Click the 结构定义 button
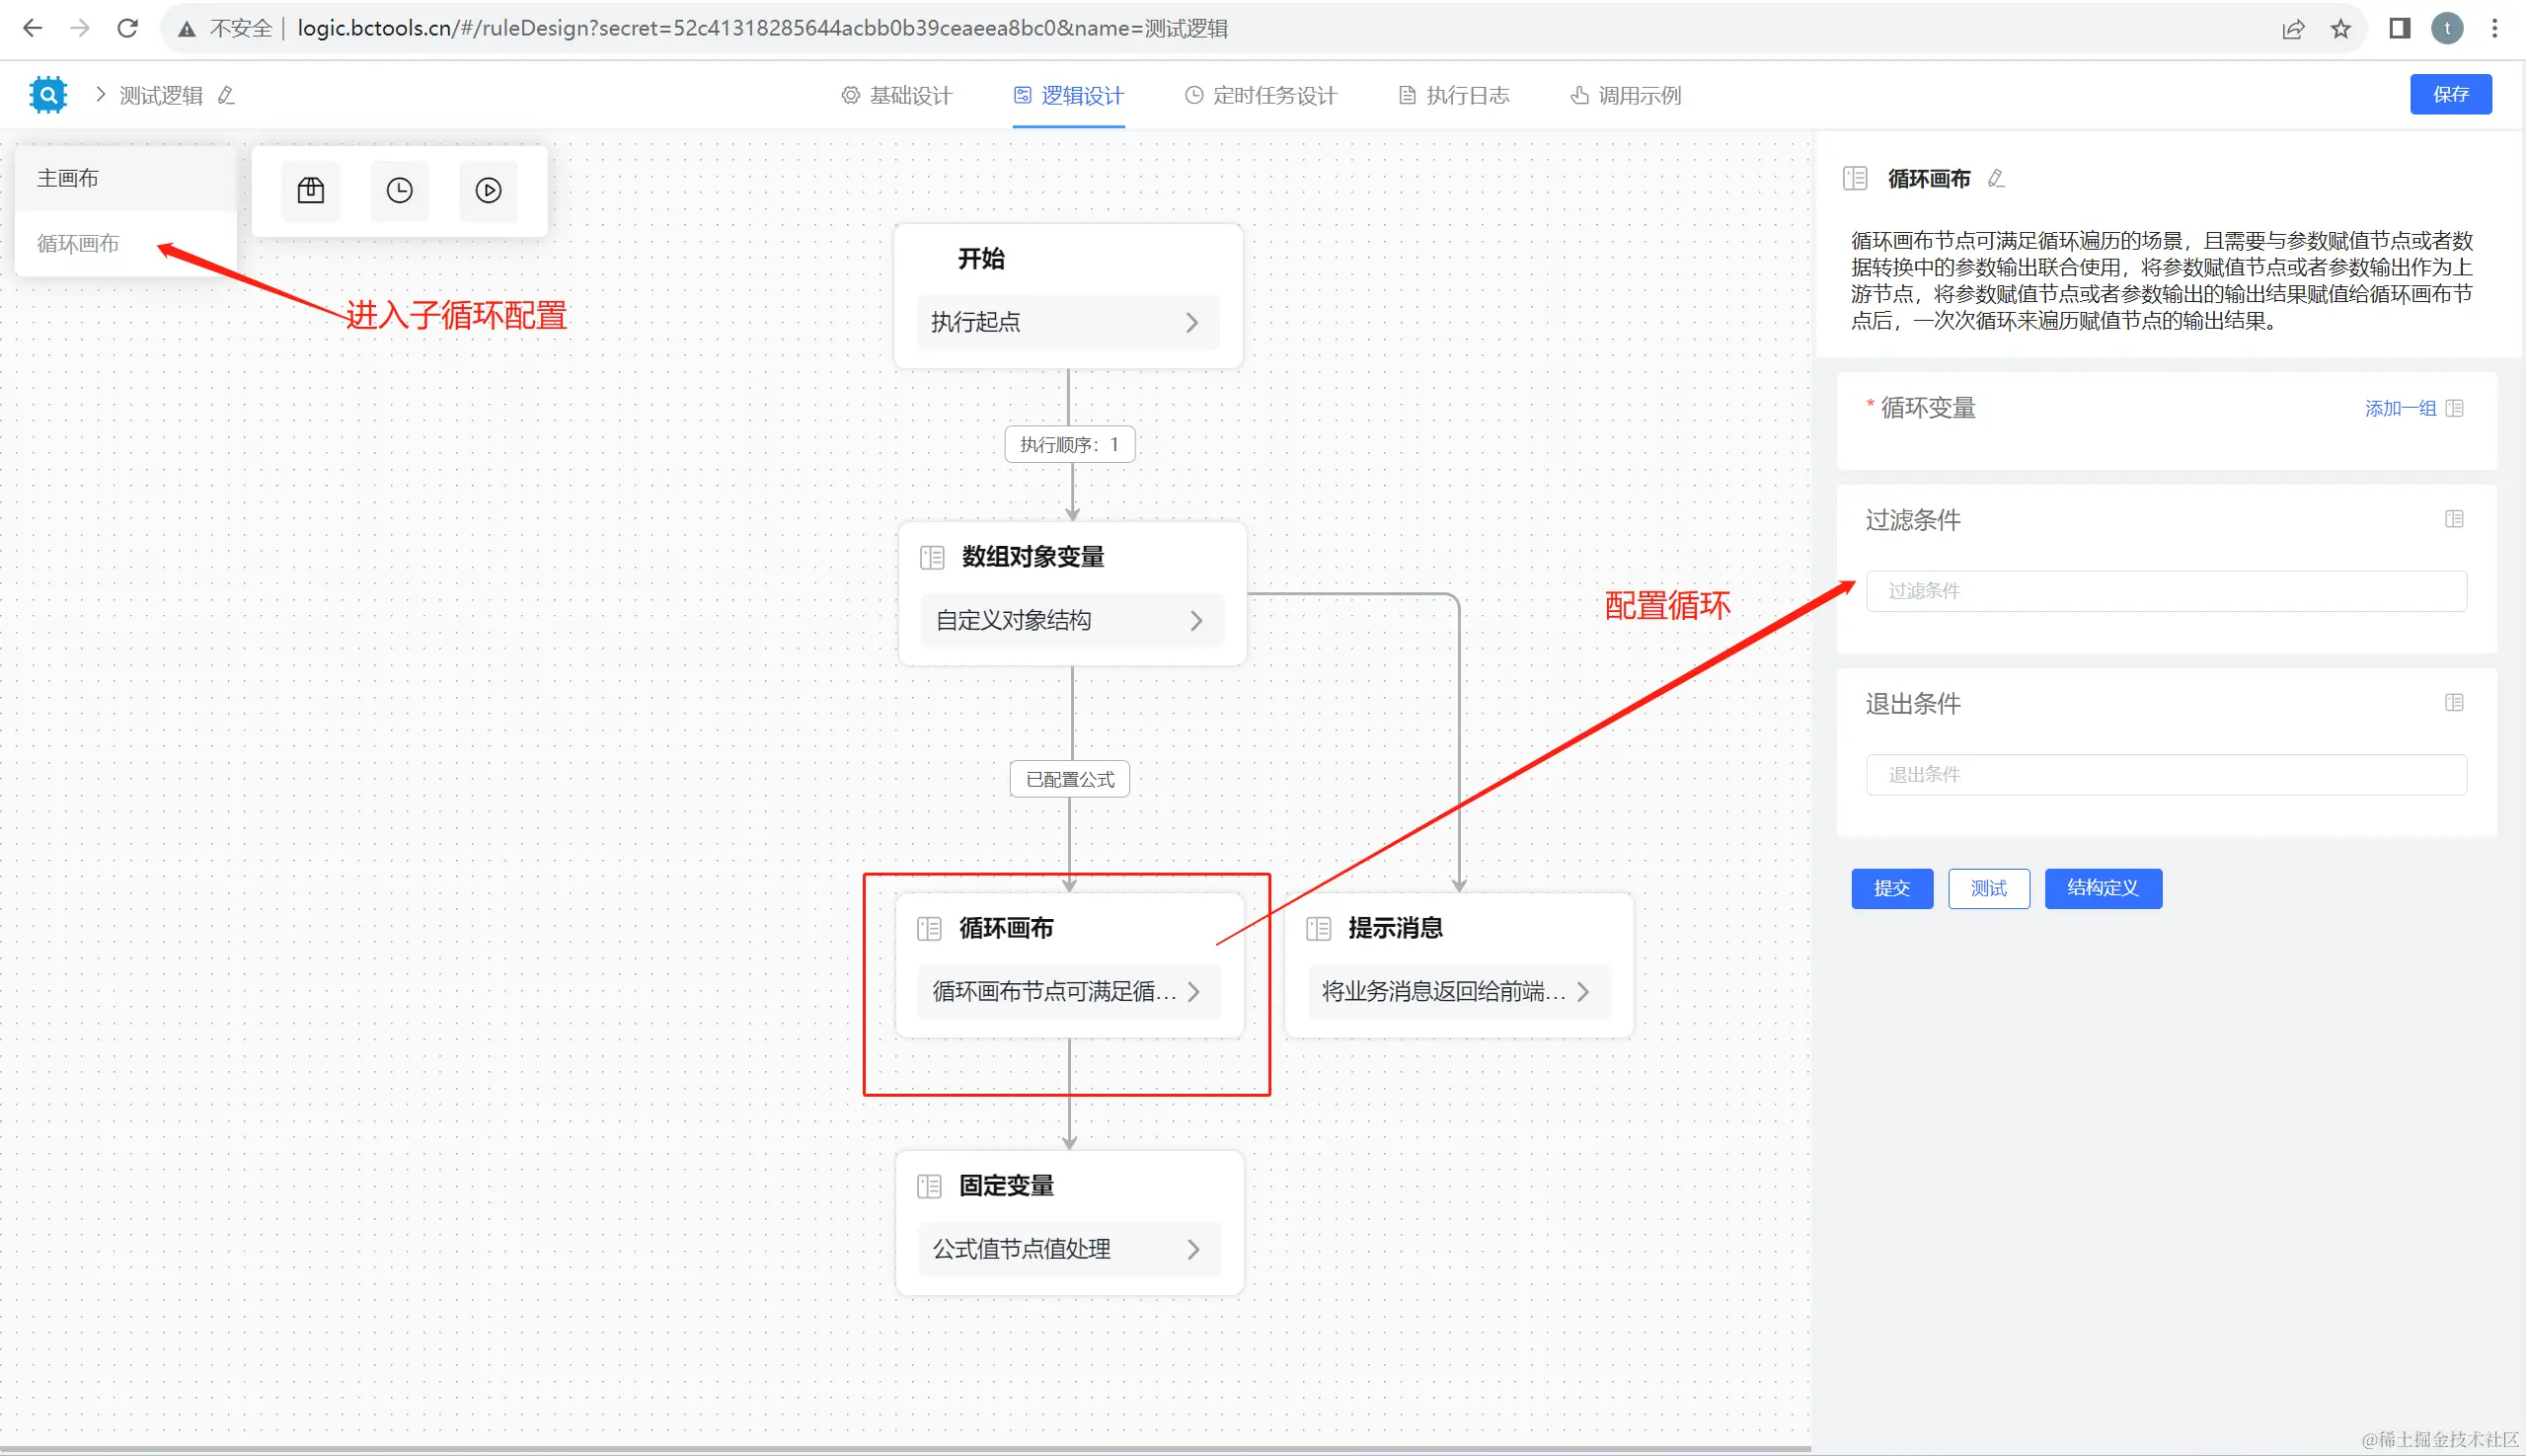The image size is (2526, 1456). (2102, 888)
